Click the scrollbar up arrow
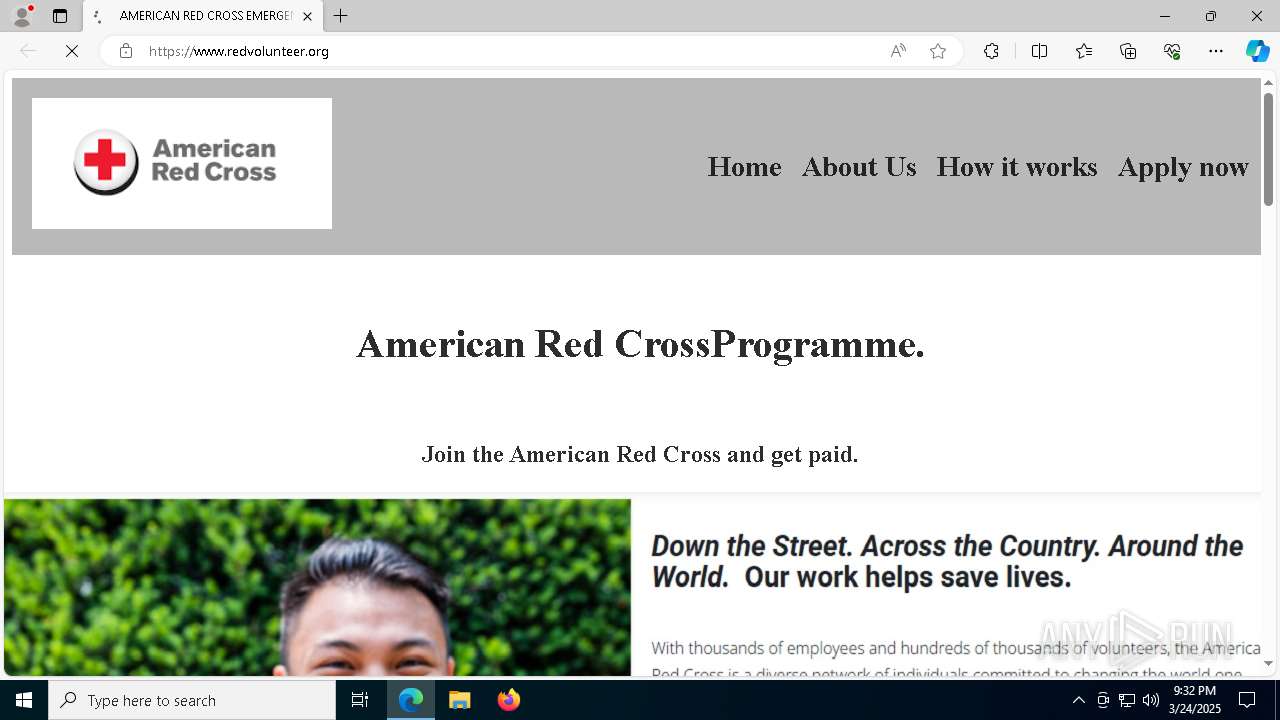Image resolution: width=1280 pixels, height=720 pixels. 1268,83
